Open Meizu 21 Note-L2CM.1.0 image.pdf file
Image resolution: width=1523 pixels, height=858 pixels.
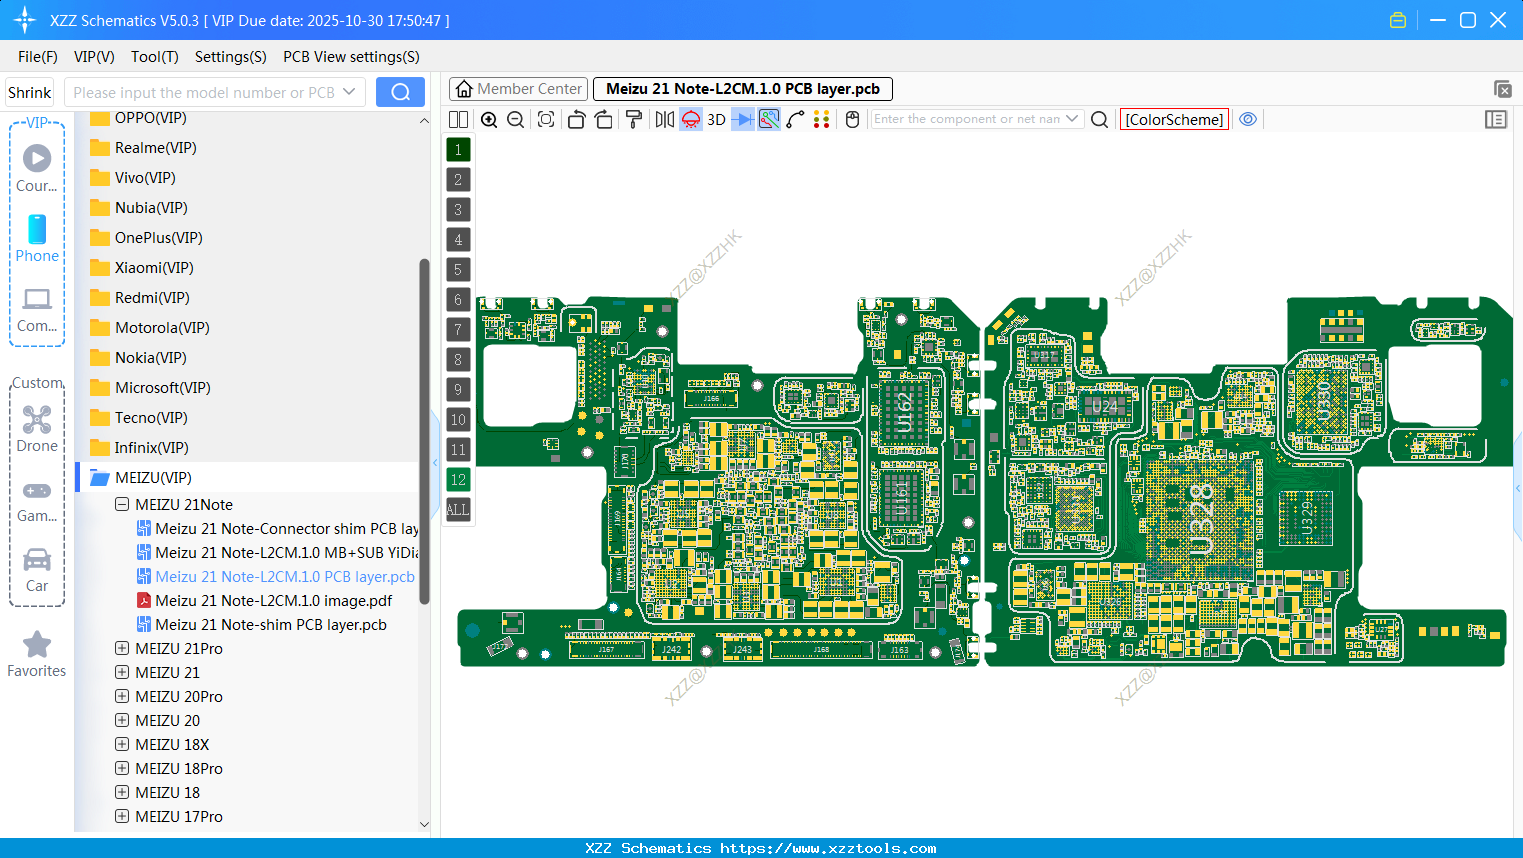point(273,601)
